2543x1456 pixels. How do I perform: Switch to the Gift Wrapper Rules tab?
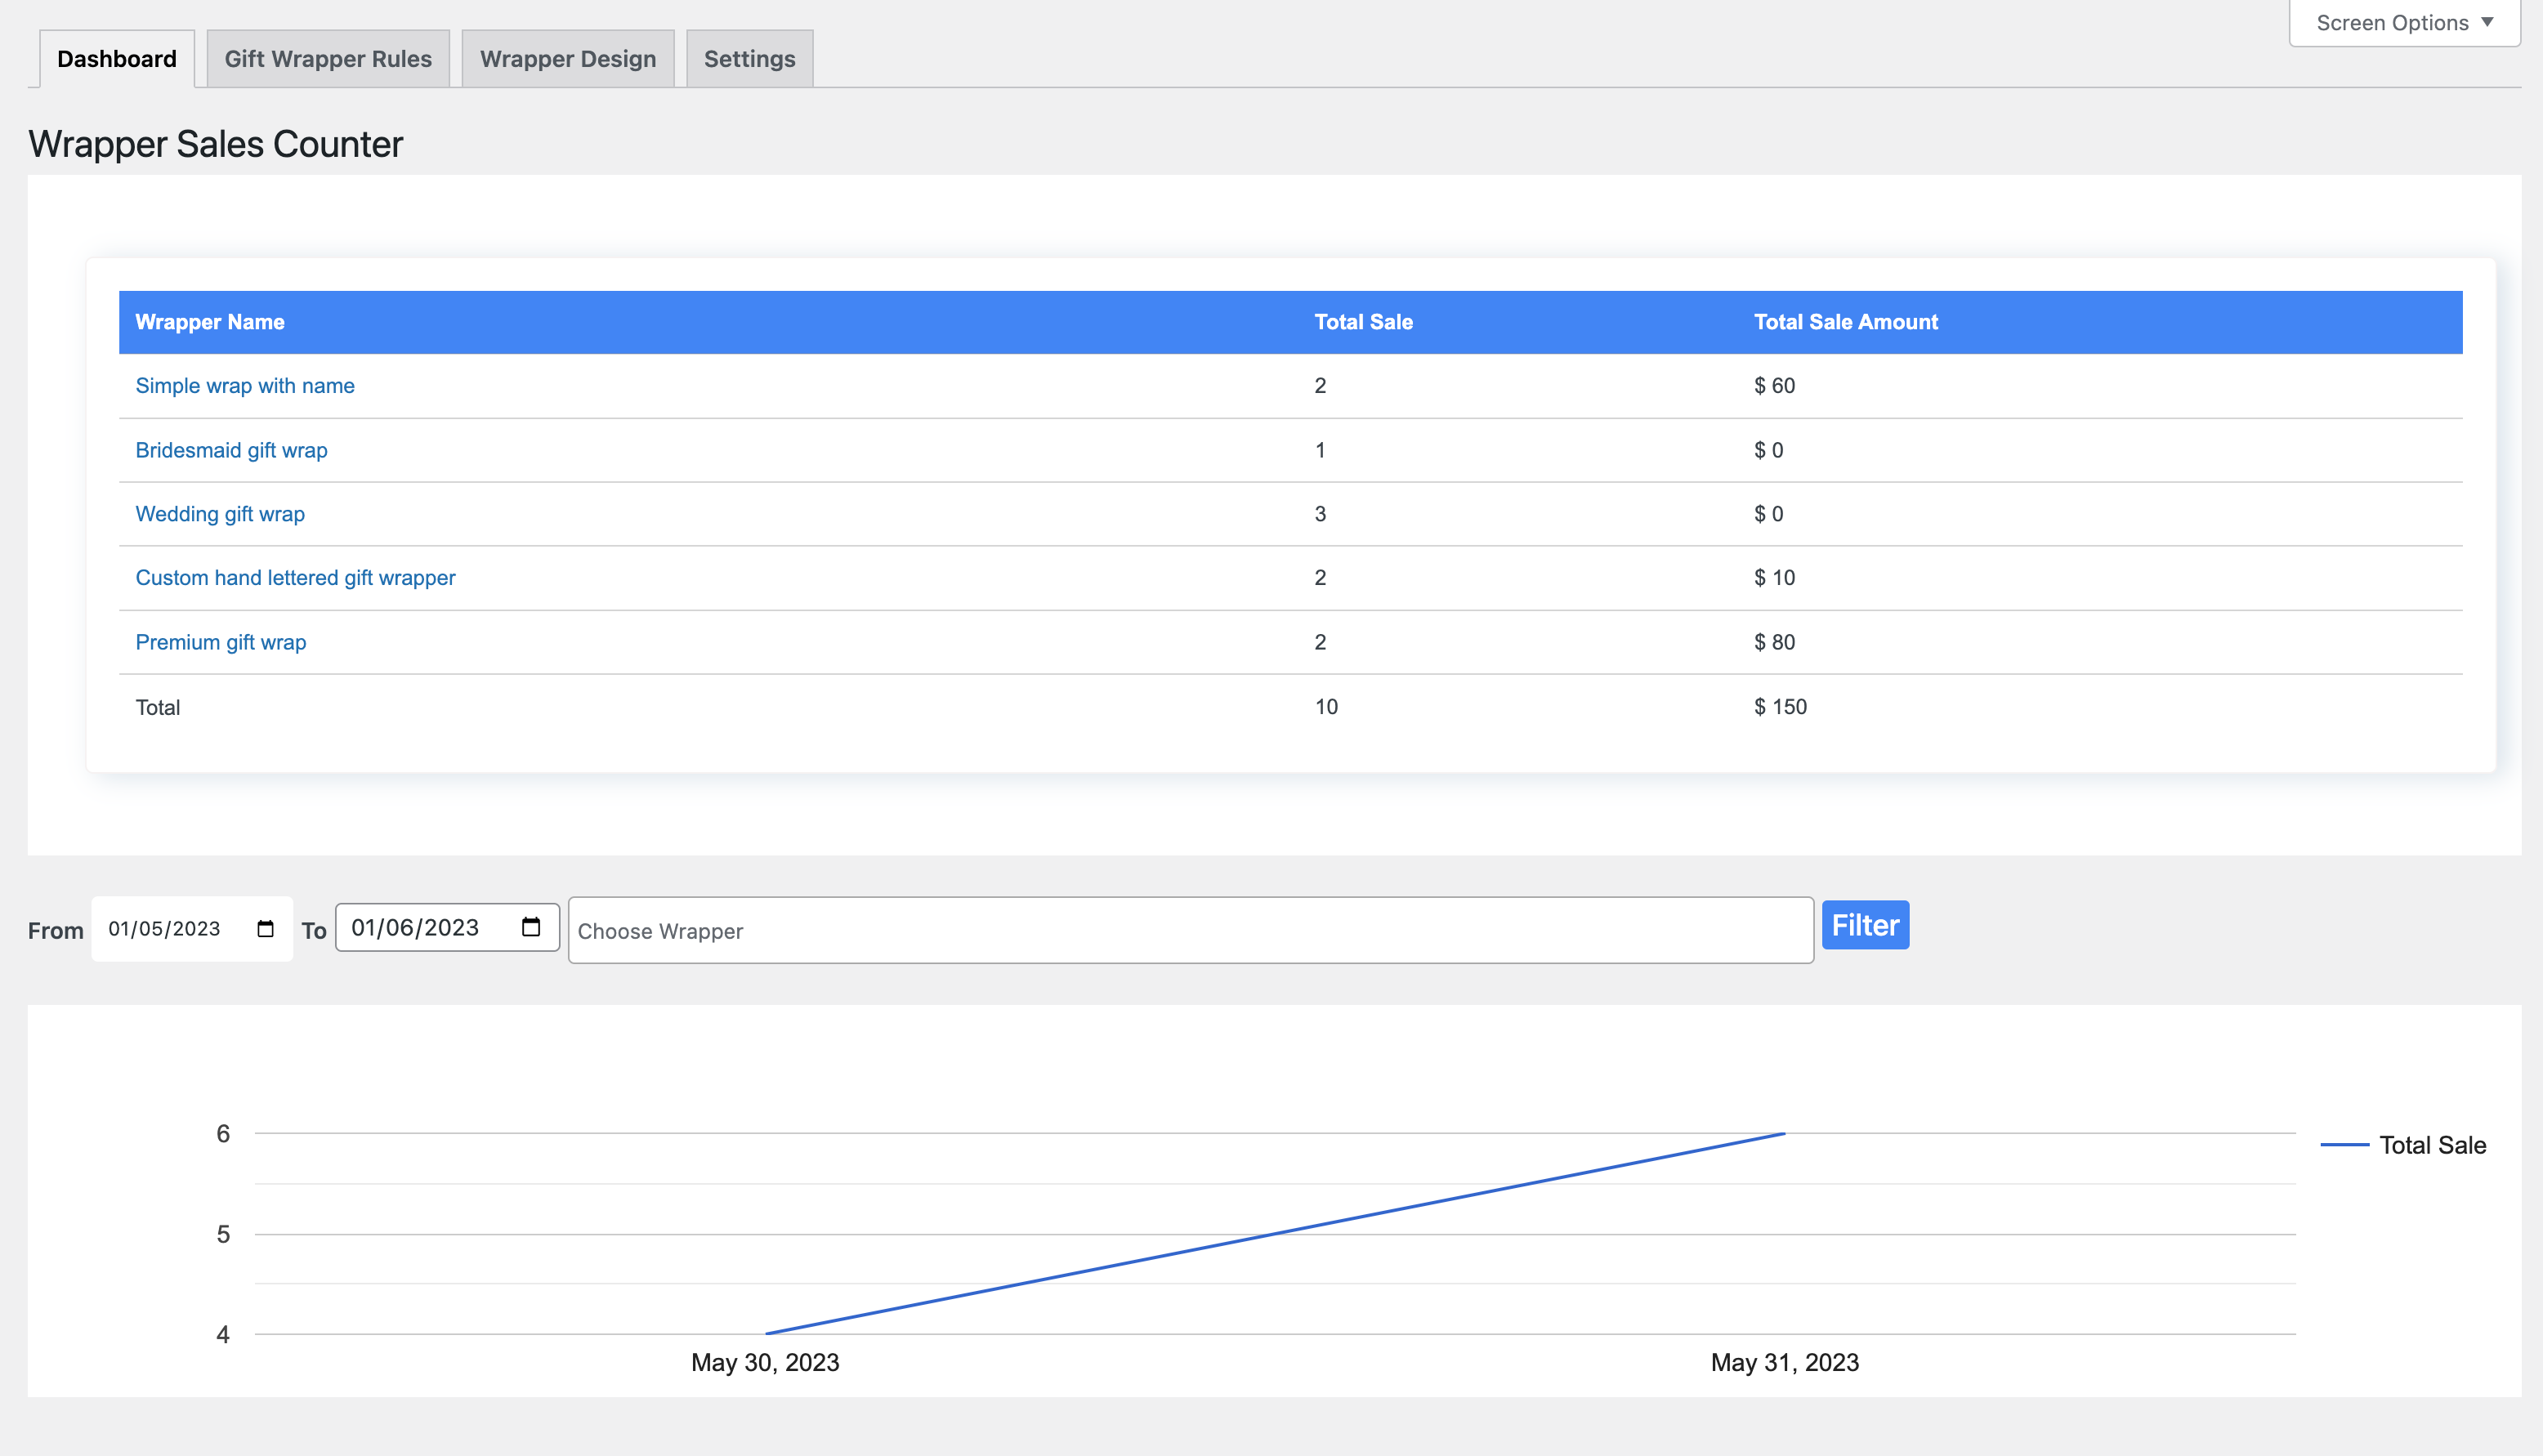[x=328, y=59]
